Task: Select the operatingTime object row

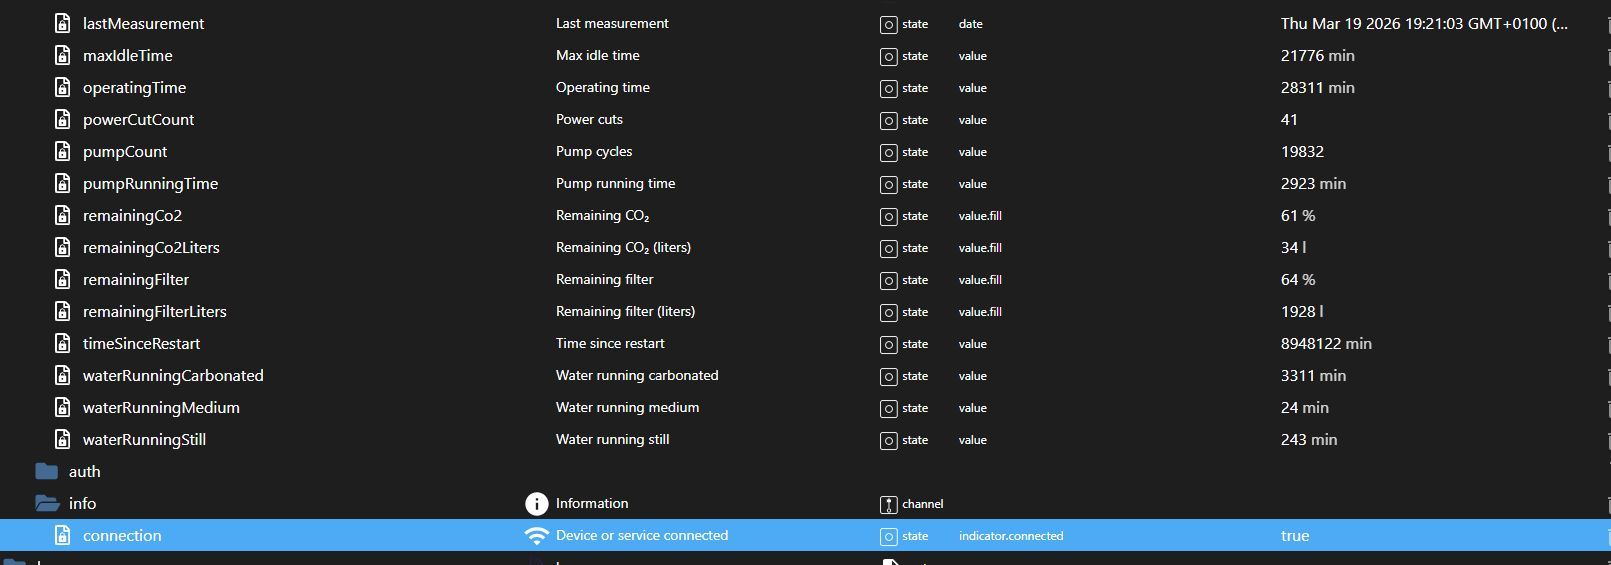Action: 134,88
